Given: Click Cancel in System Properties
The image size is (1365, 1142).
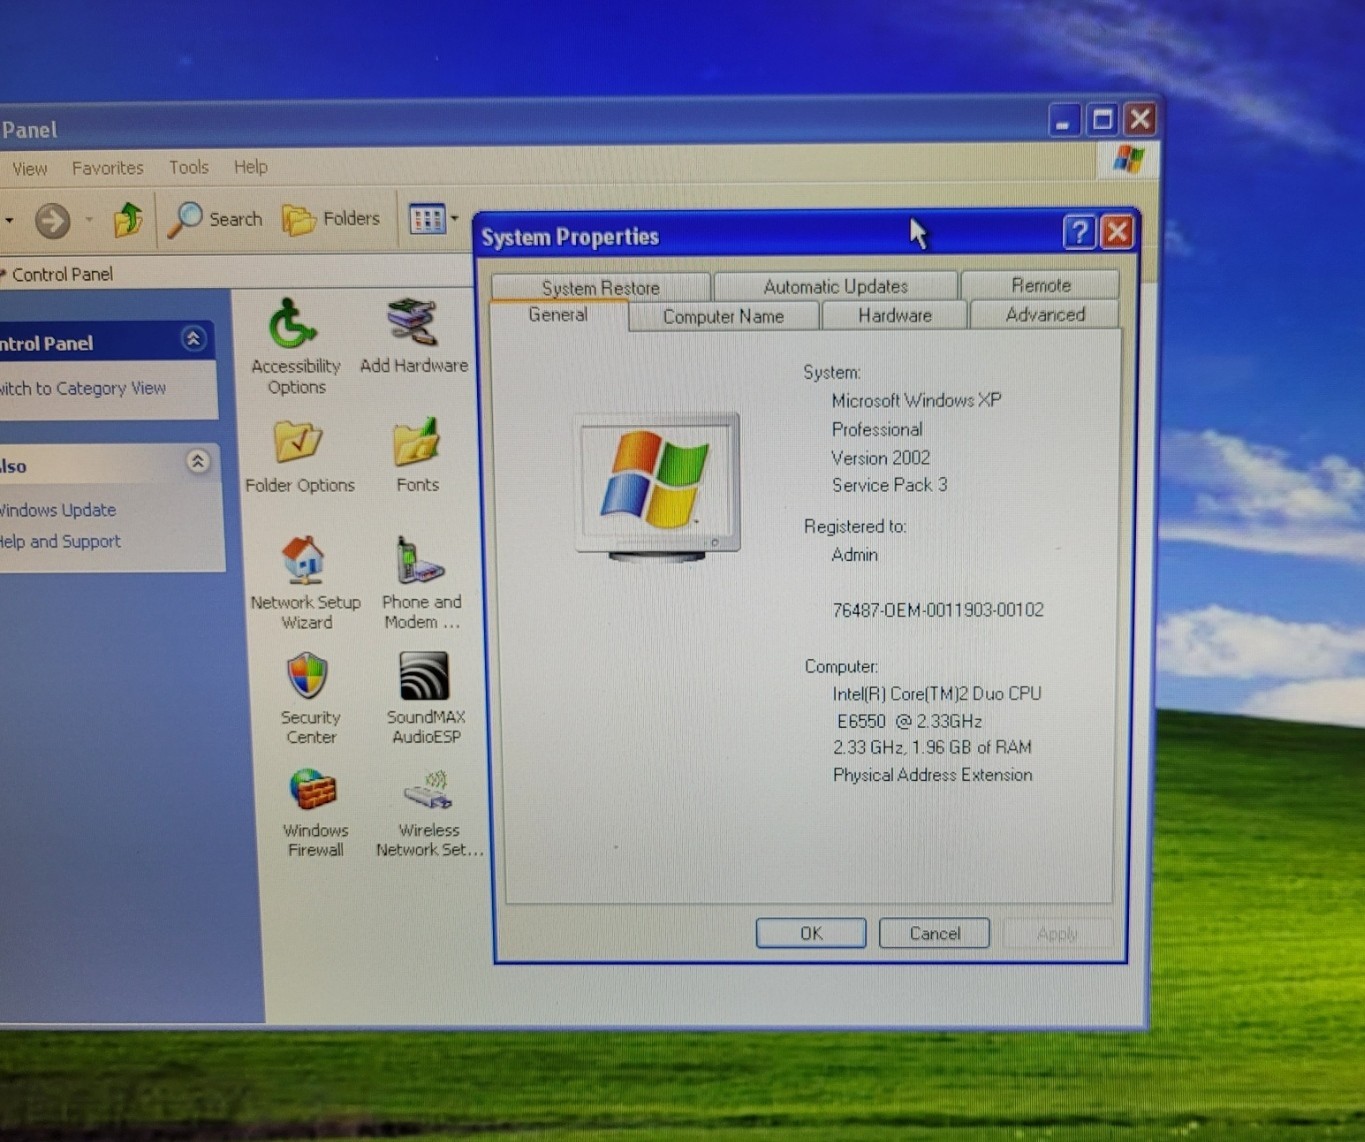Looking at the screenshot, I should [934, 933].
